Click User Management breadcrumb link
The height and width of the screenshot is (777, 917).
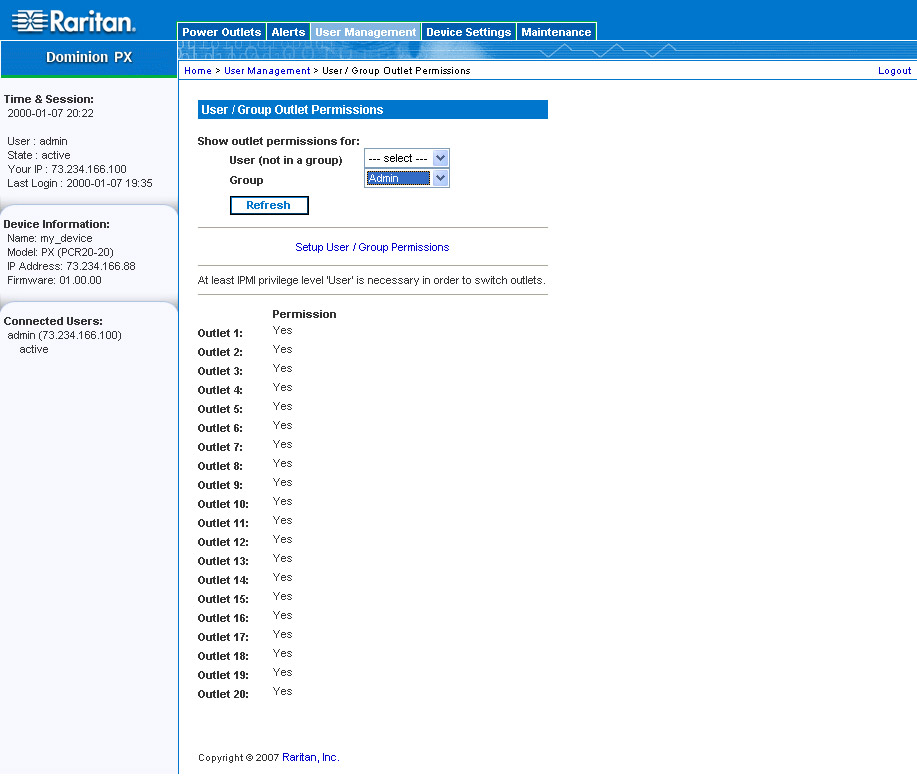pyautogui.click(x=267, y=71)
